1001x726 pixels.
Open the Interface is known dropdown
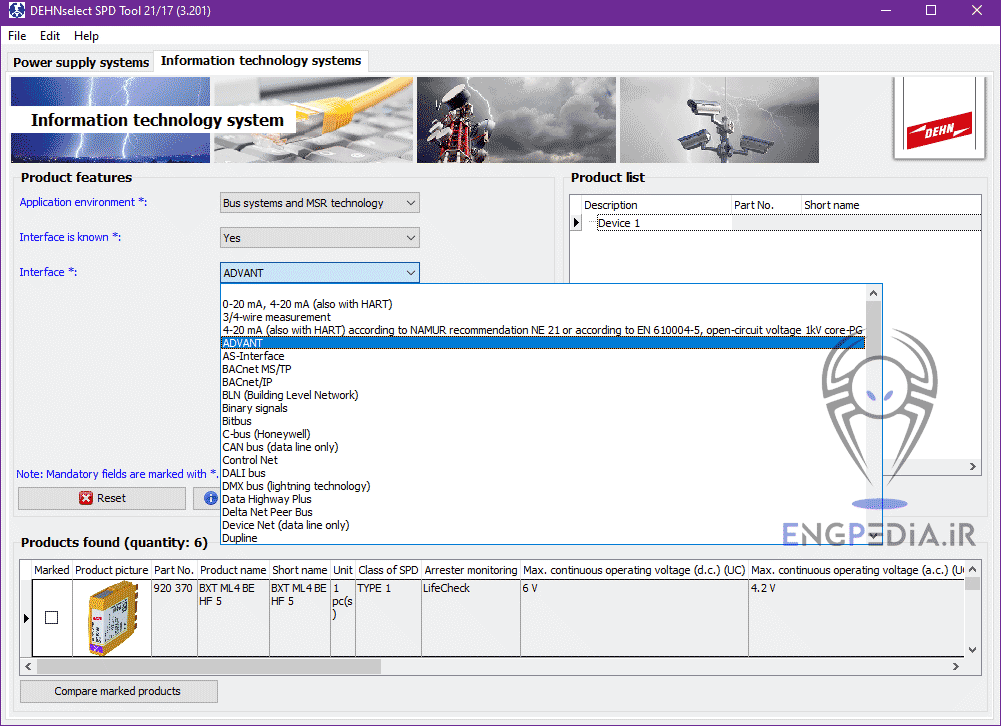pyautogui.click(x=319, y=238)
